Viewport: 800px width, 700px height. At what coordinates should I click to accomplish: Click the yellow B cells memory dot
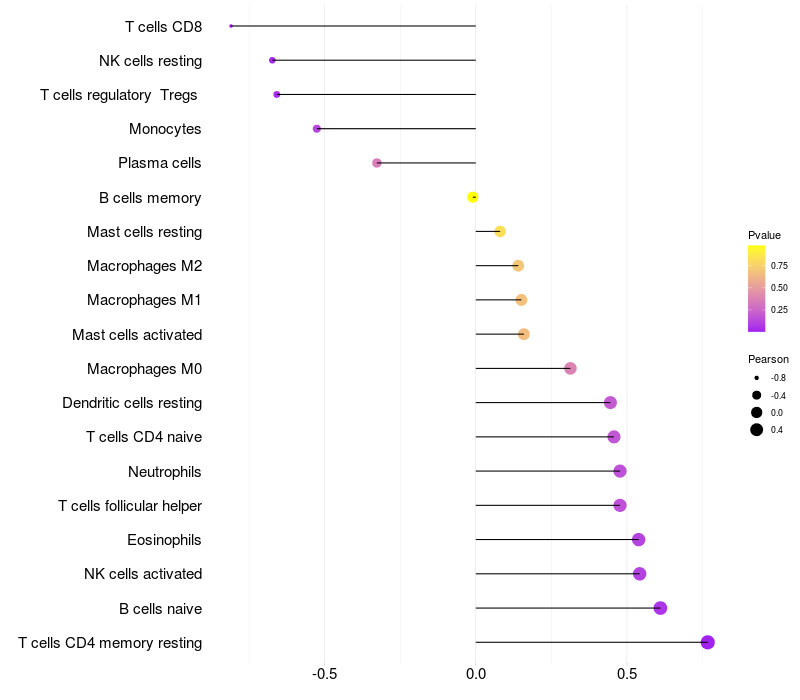point(473,198)
